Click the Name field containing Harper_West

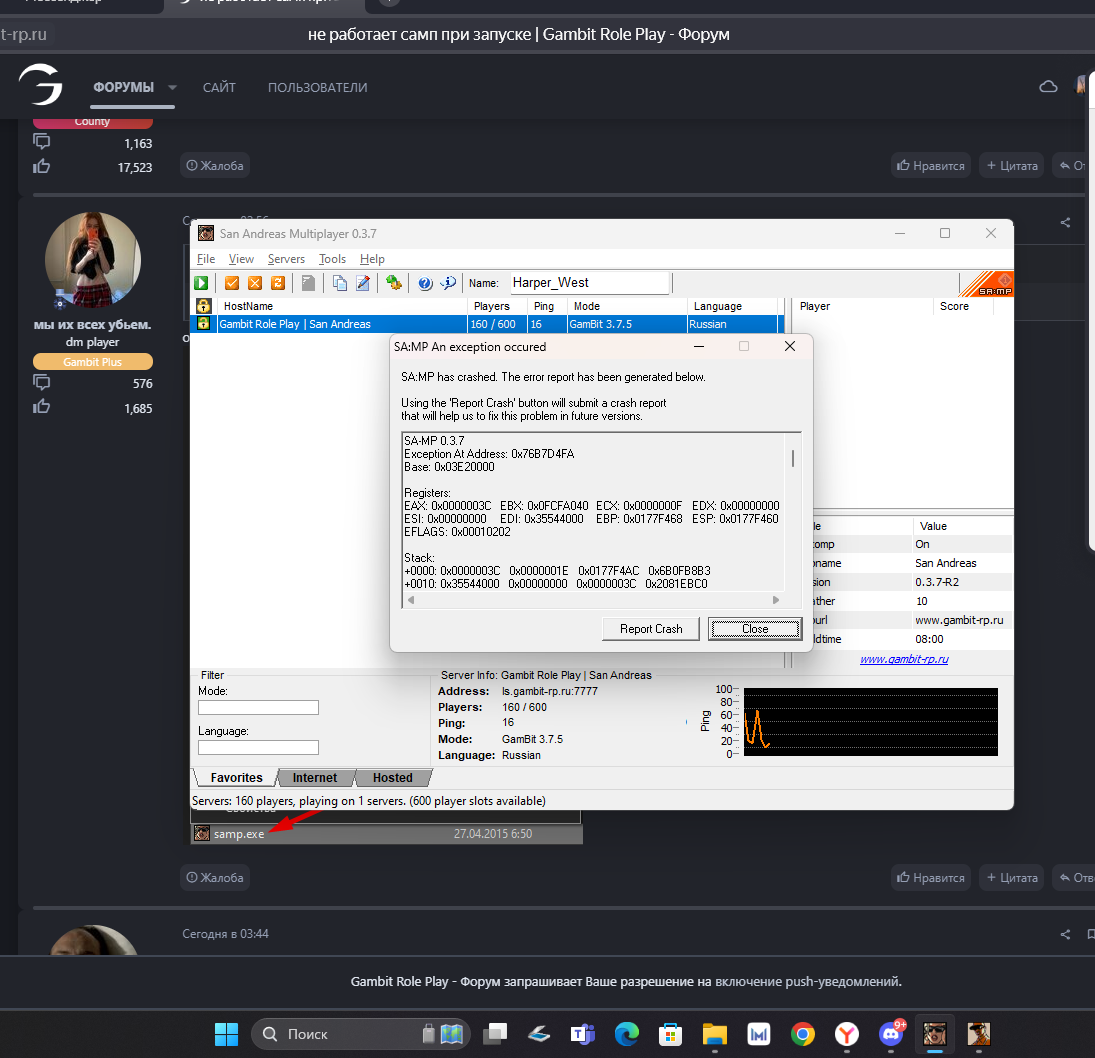point(589,283)
